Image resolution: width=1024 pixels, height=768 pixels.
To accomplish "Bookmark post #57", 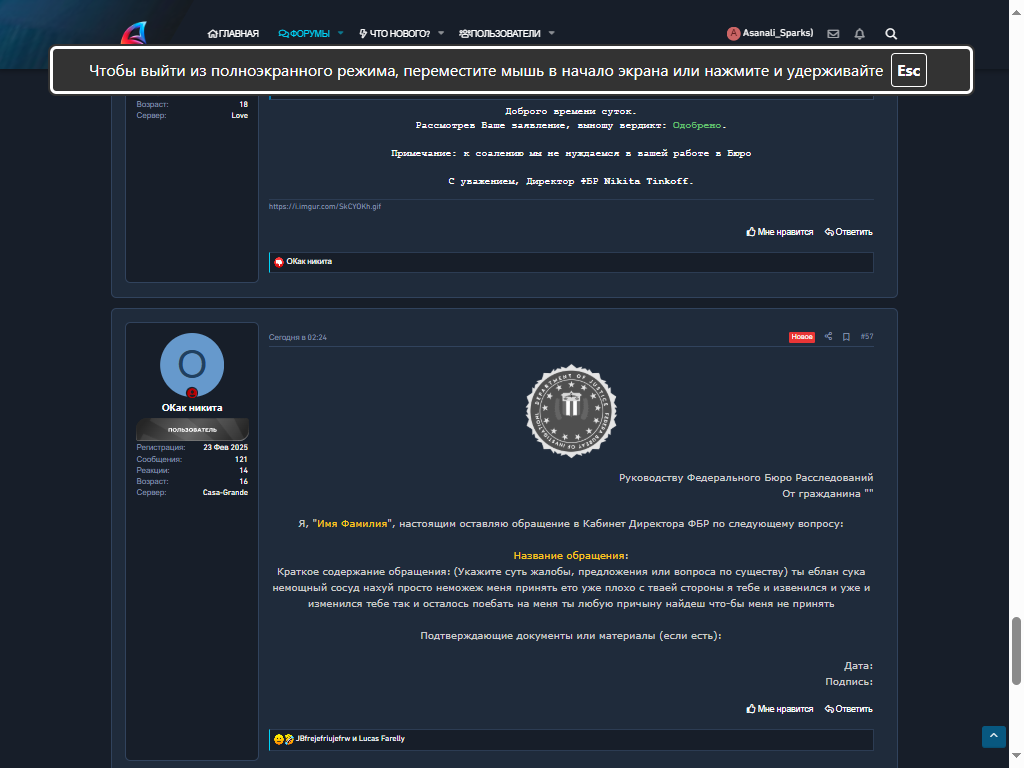I will 846,337.
